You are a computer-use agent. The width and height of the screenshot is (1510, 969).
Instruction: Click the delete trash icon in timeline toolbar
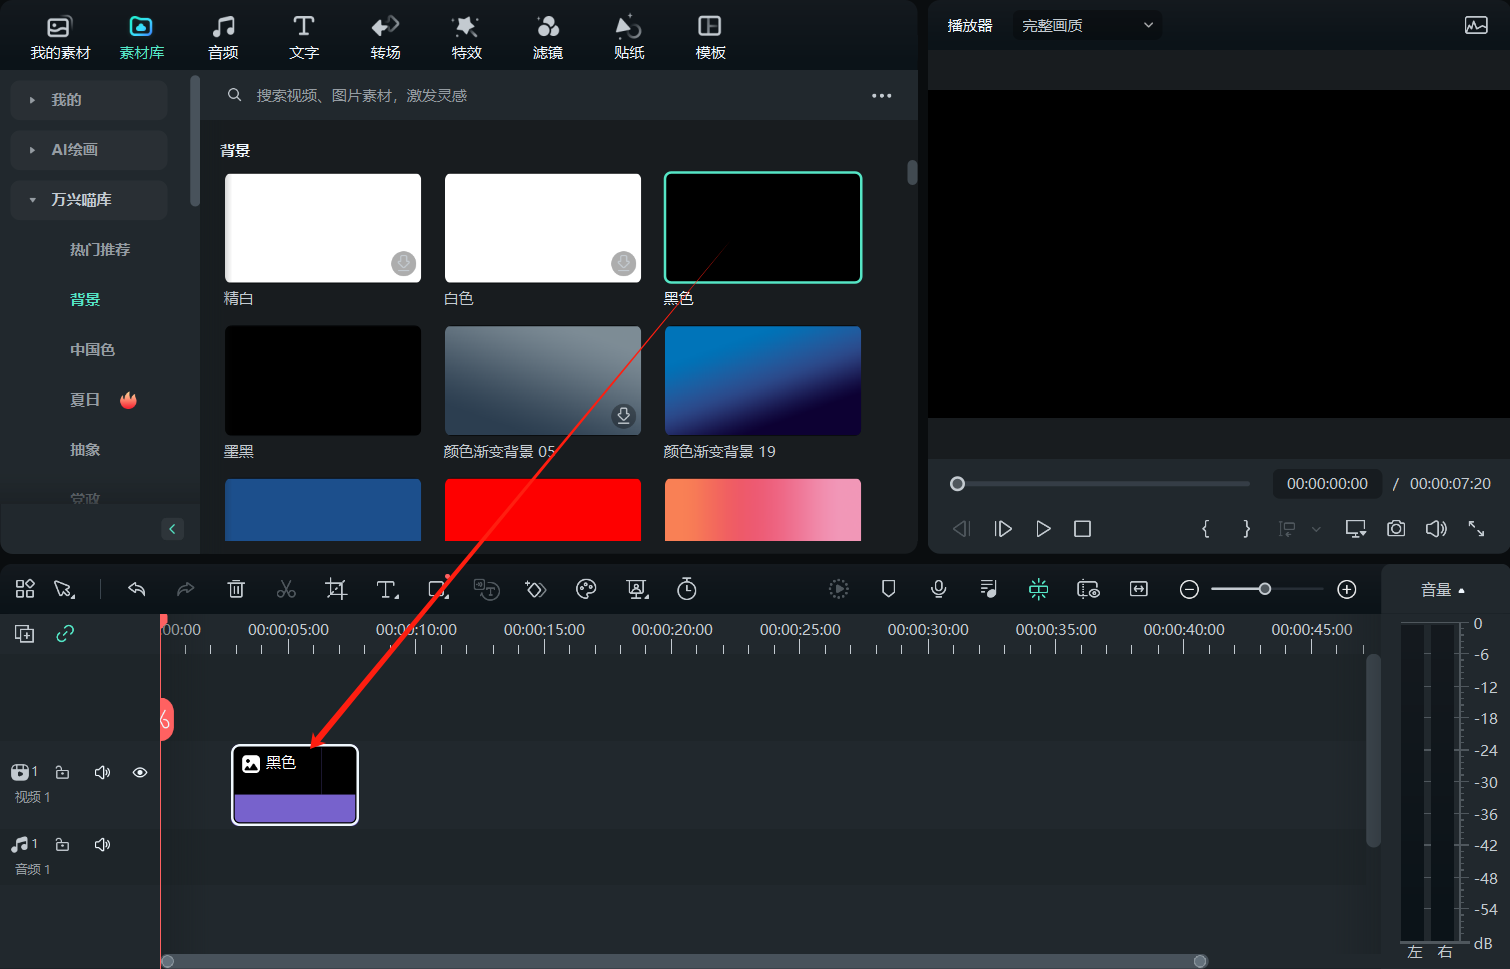point(236,589)
